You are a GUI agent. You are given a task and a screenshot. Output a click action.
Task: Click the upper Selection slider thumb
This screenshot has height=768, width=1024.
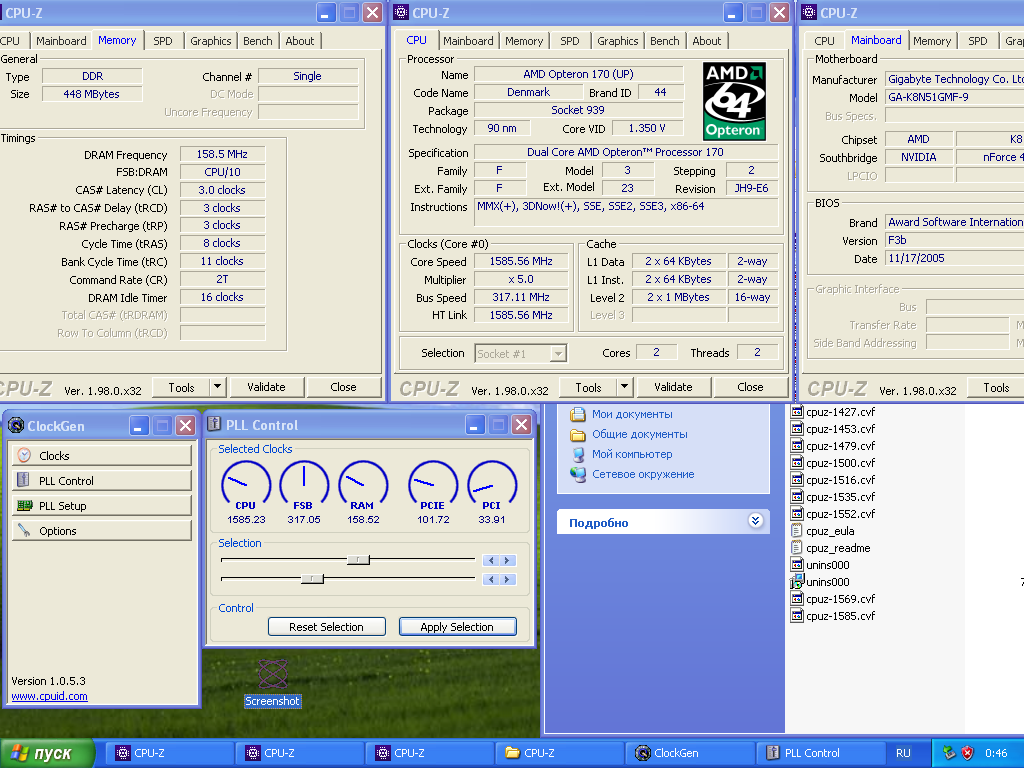click(358, 560)
